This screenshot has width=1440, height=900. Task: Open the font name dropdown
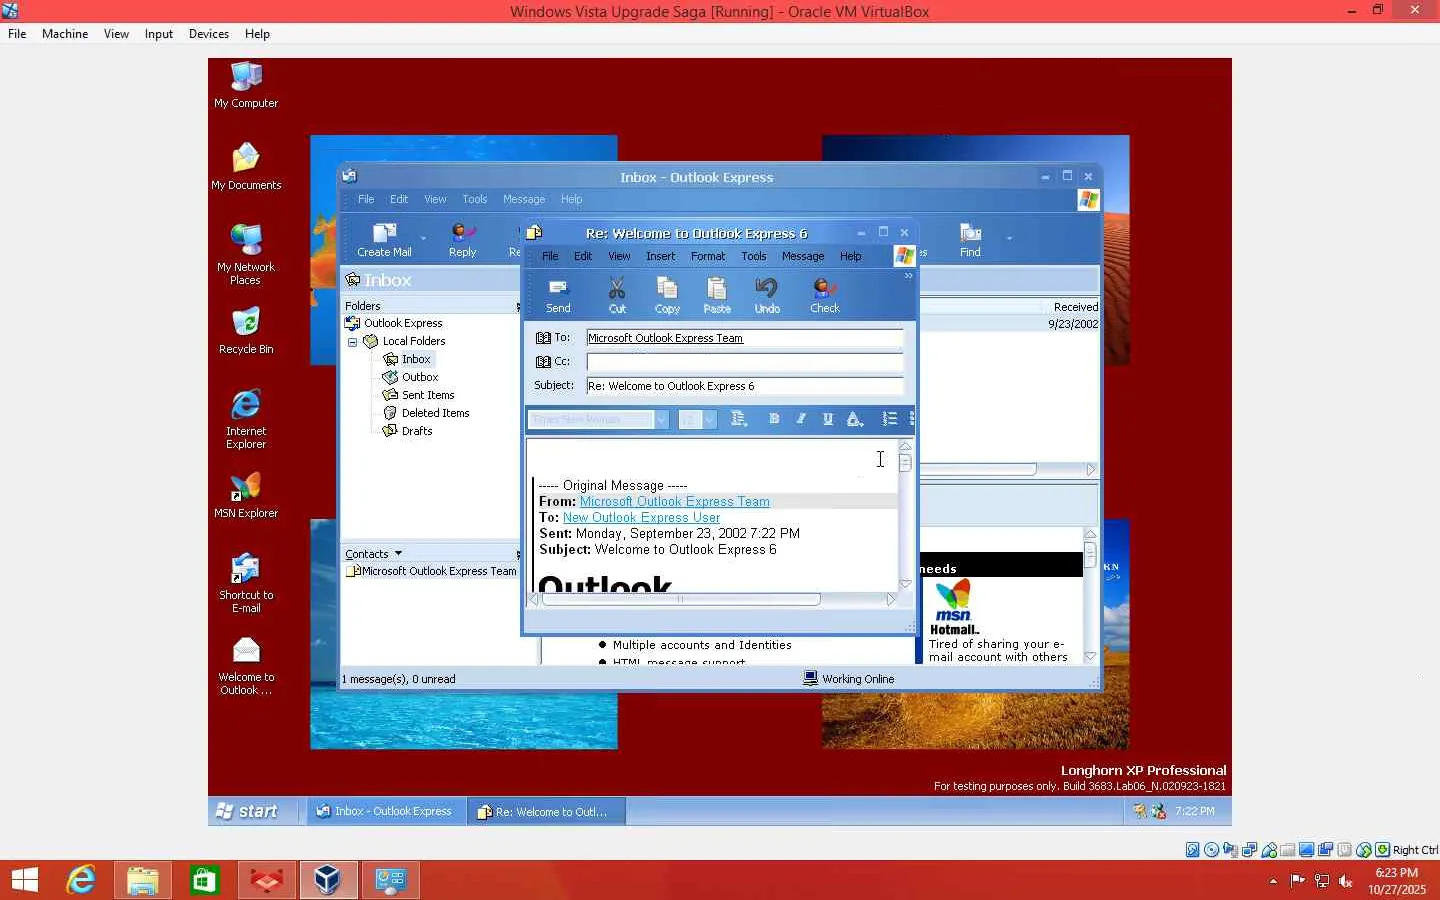[x=661, y=420]
